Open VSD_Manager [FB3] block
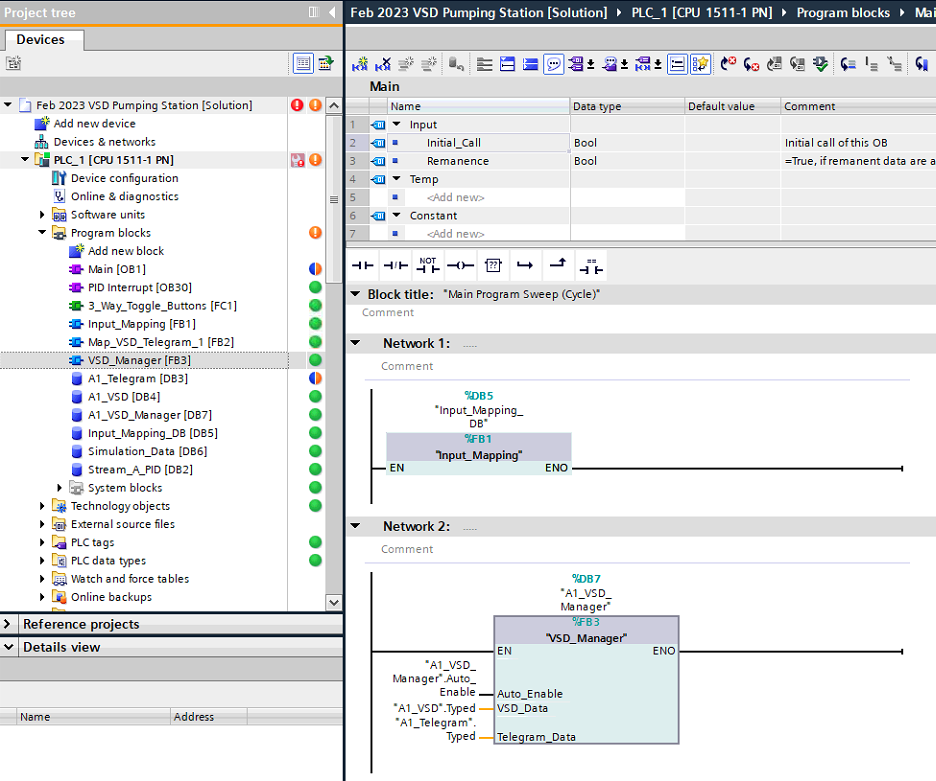Screen dimensions: 936x781 coord(138,360)
